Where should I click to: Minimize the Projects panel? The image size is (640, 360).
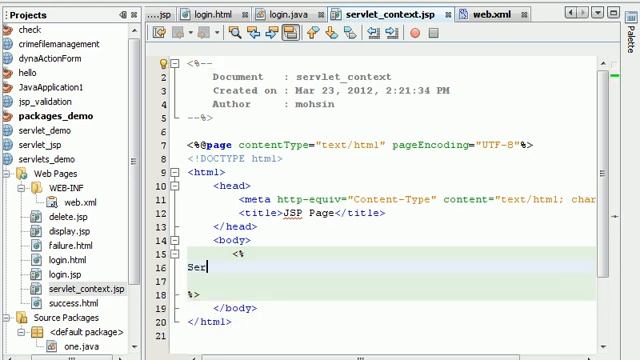[123, 15]
